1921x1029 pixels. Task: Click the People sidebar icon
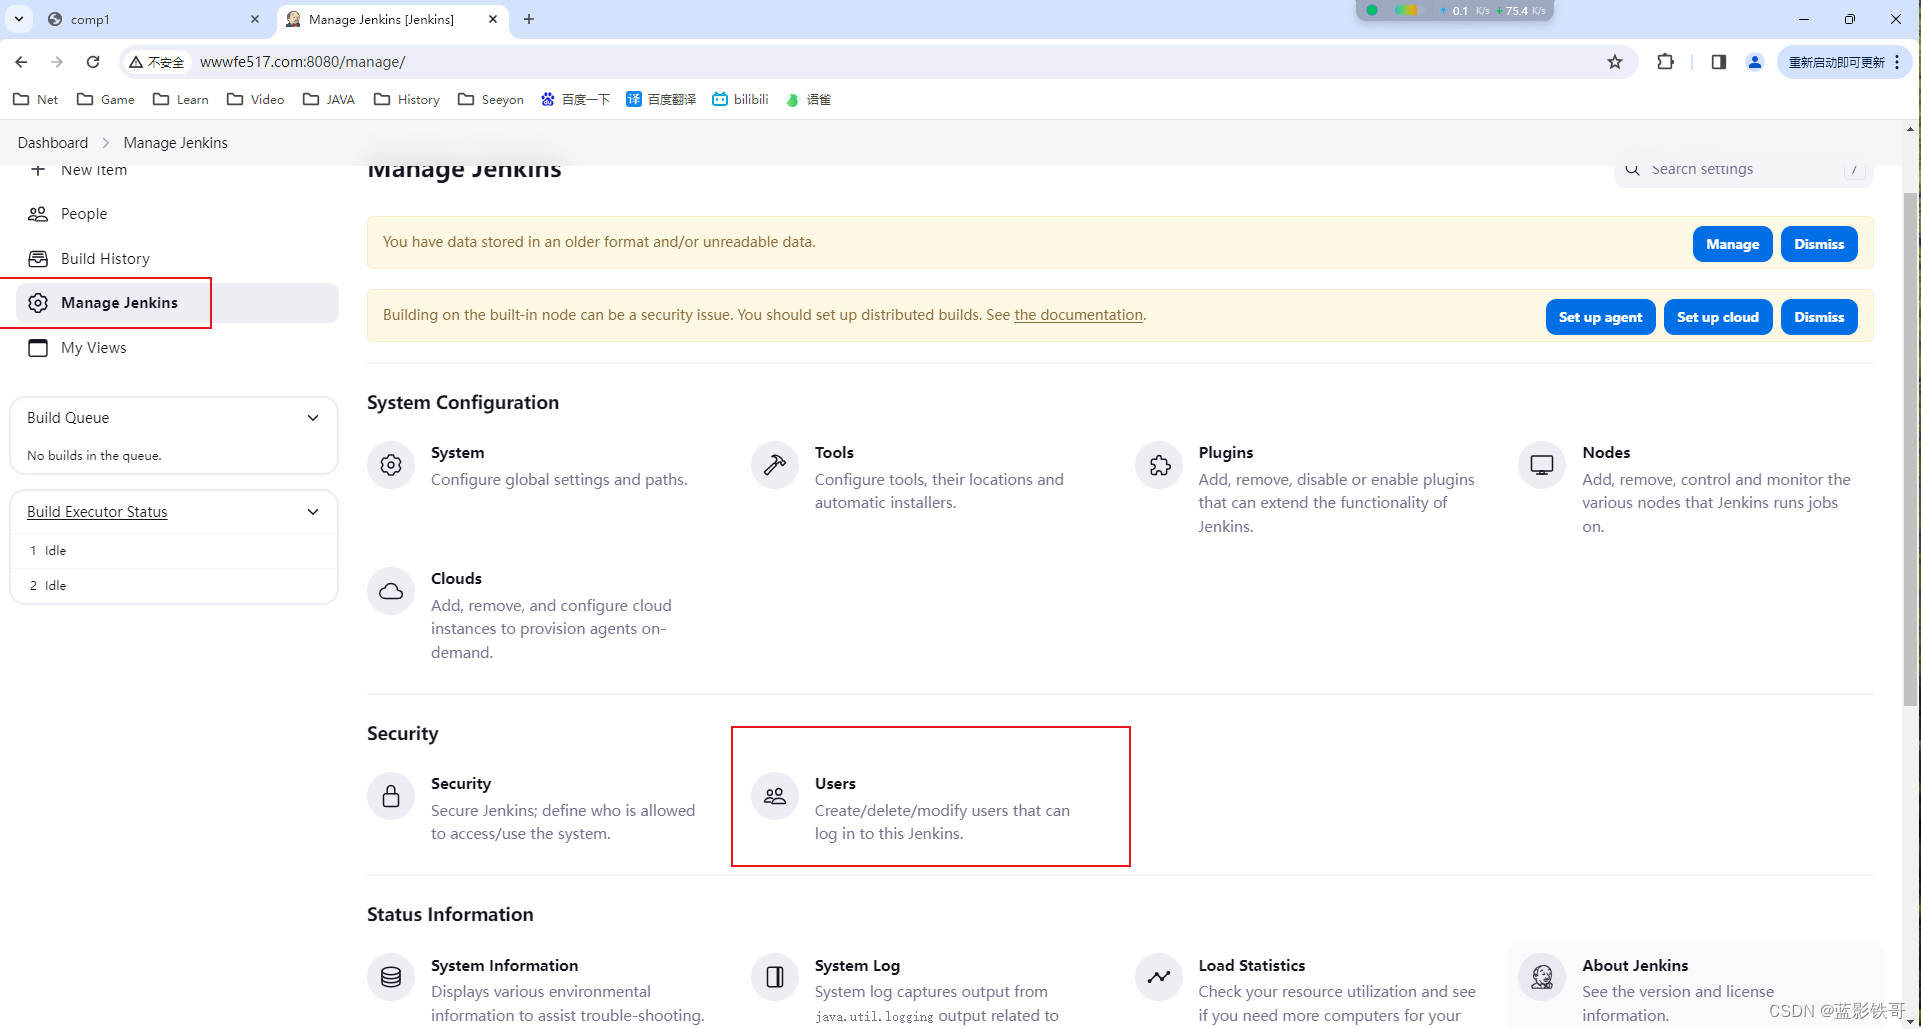coord(38,214)
